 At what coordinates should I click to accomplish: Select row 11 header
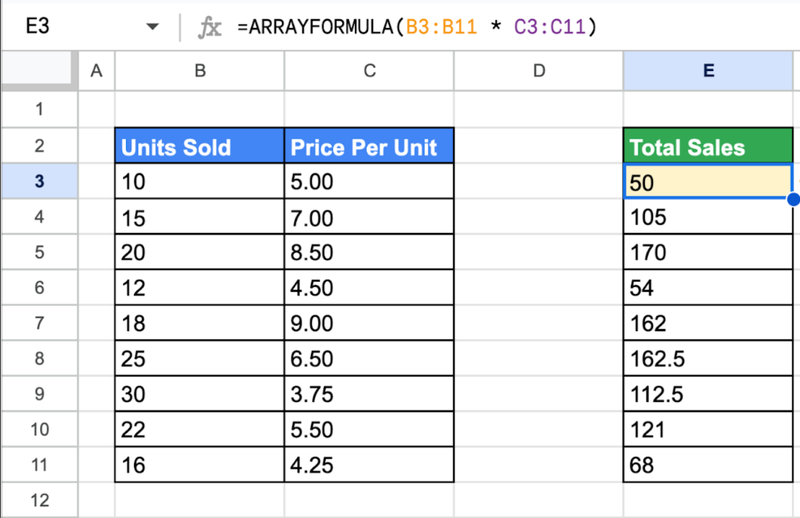pos(39,465)
